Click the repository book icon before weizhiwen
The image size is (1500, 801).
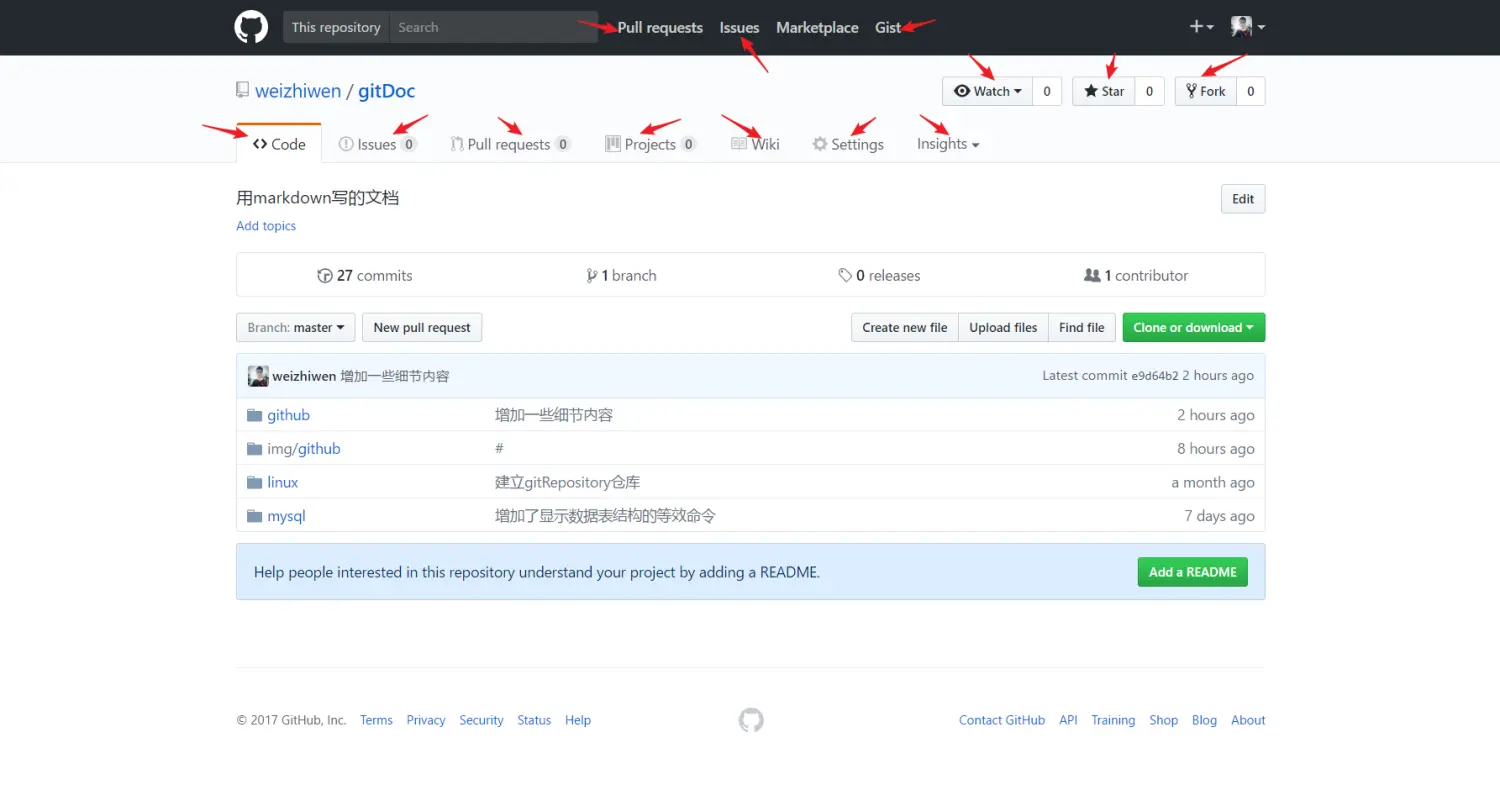tap(242, 90)
